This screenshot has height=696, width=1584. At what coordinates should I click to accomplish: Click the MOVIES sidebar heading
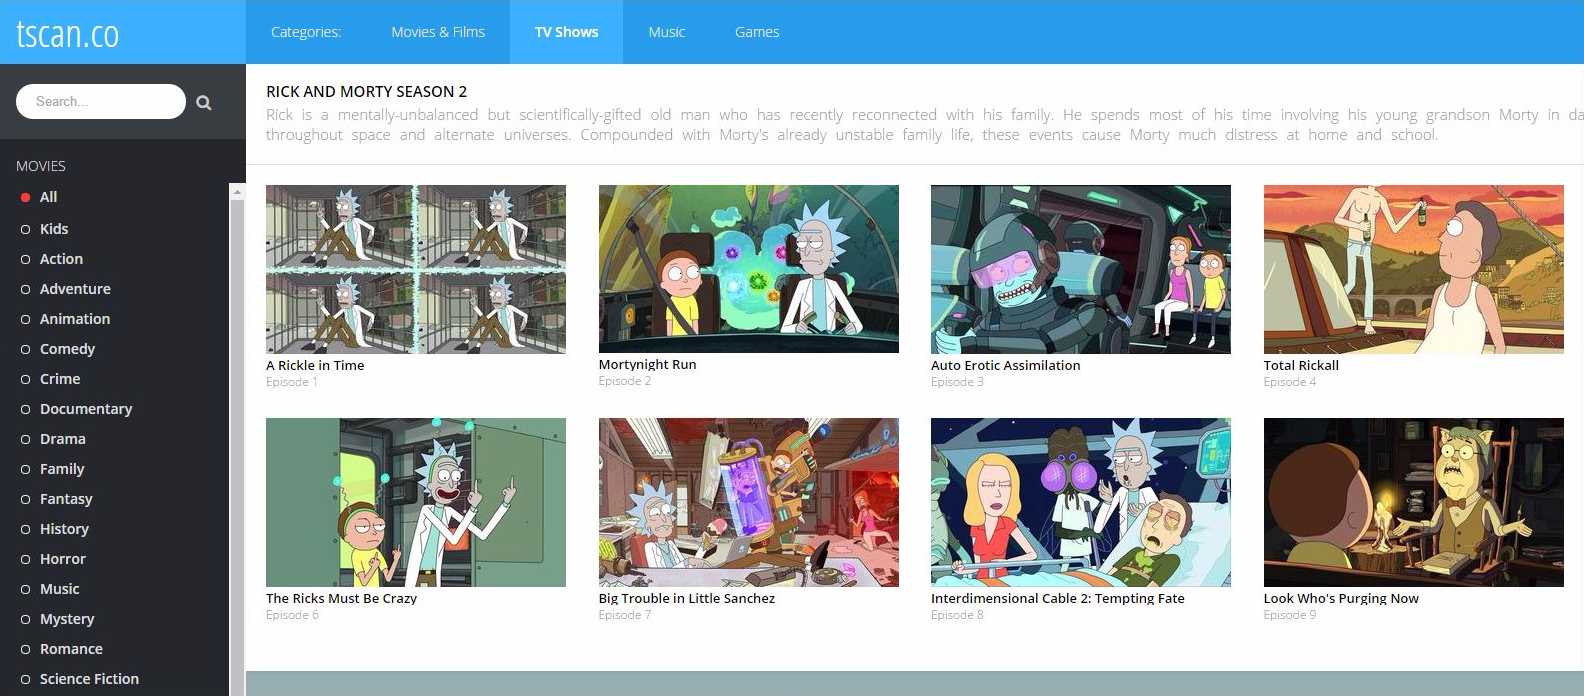(41, 166)
